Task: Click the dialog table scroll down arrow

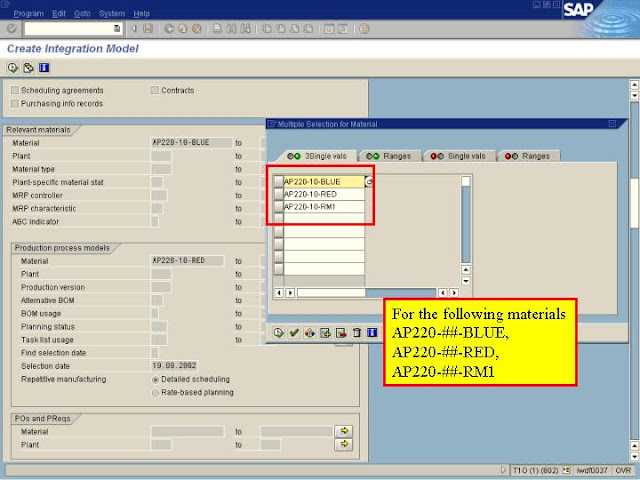Action: click(x=466, y=281)
